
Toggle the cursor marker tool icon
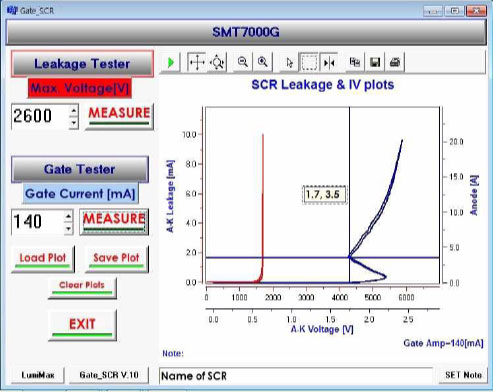click(x=329, y=62)
